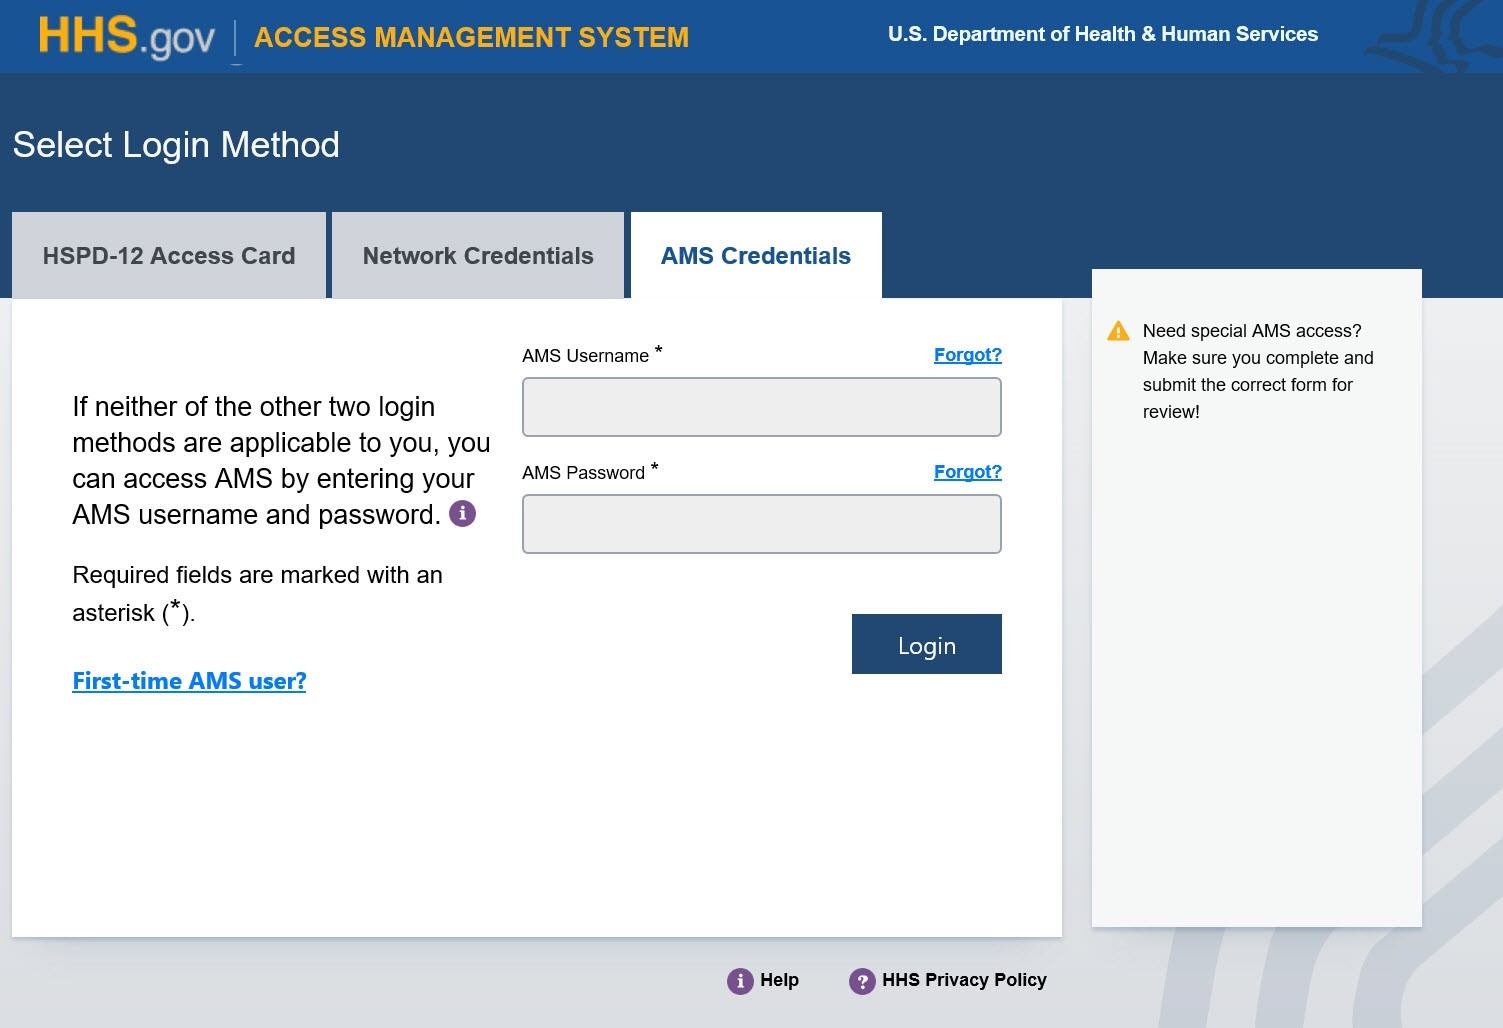Click the question mark icon by Privacy Policy
The height and width of the screenshot is (1028, 1503).
pyautogui.click(x=861, y=981)
